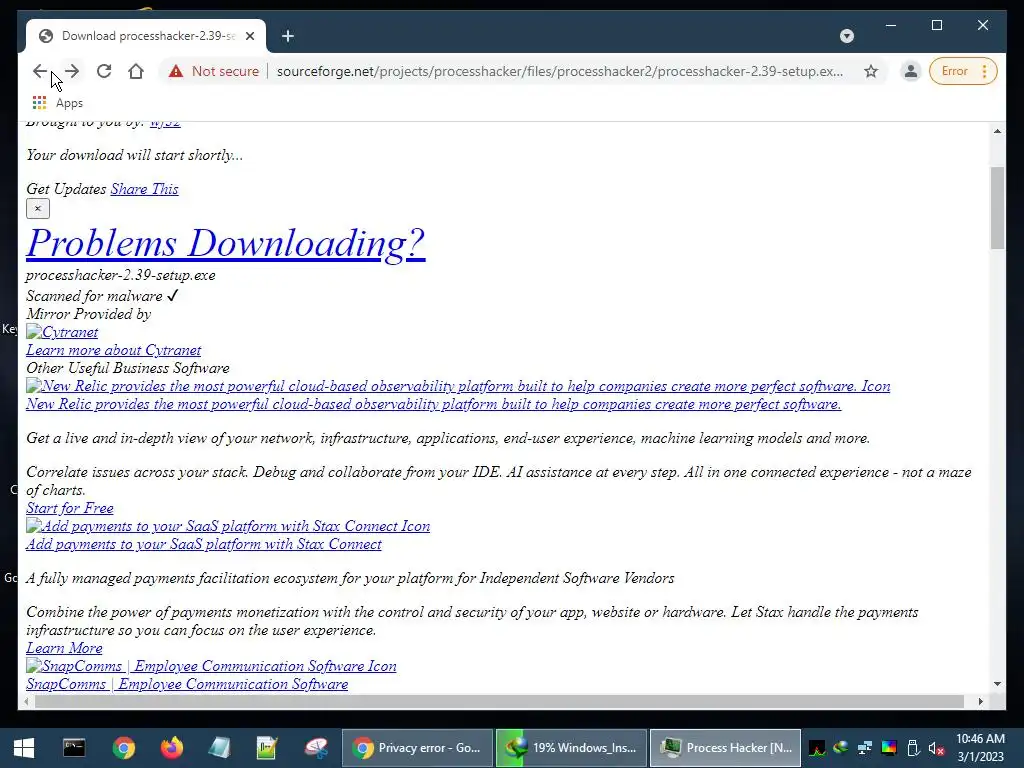Follow the Learn More link
Image resolution: width=1024 pixels, height=768 pixels.
tap(64, 648)
